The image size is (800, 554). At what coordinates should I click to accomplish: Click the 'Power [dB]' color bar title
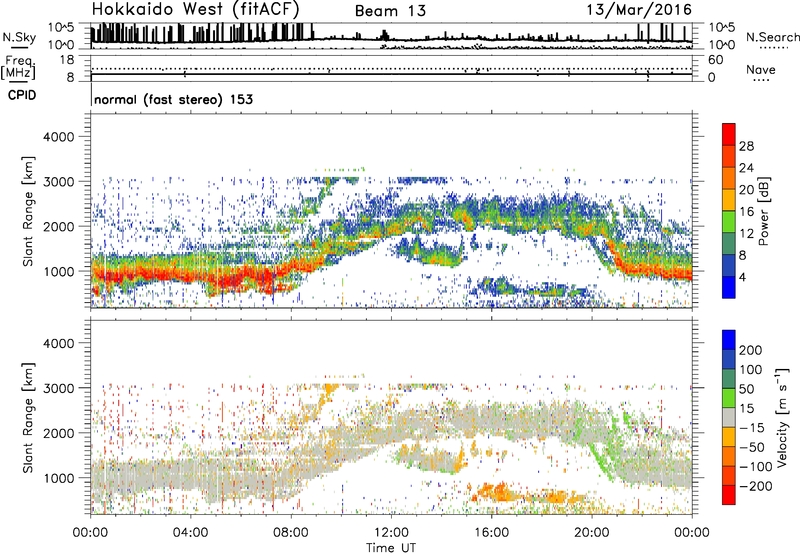763,211
